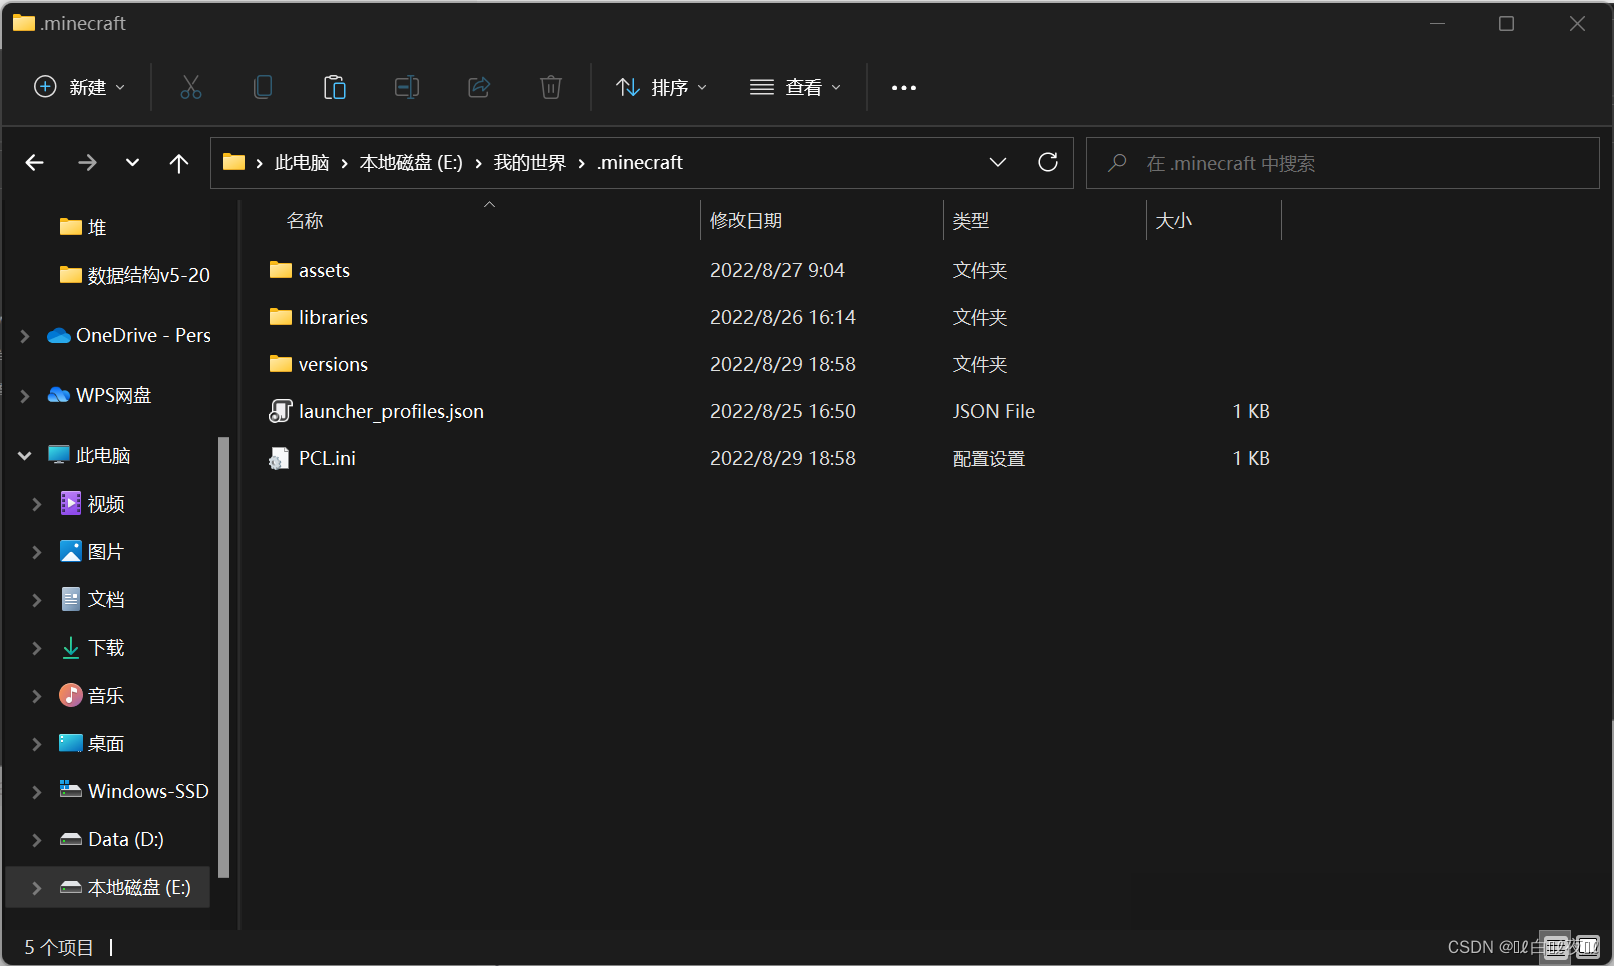Click the Share icon in toolbar
This screenshot has width=1614, height=966.
(x=479, y=87)
